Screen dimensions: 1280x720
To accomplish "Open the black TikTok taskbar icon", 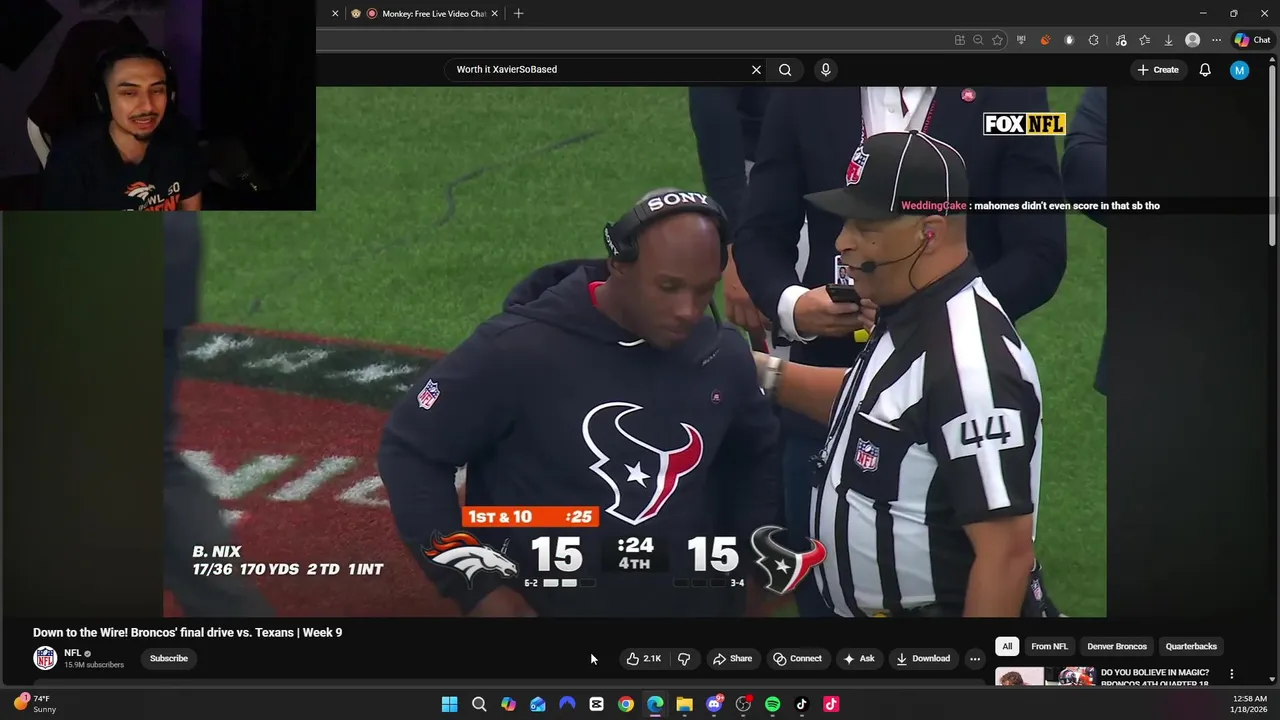I will pos(801,704).
